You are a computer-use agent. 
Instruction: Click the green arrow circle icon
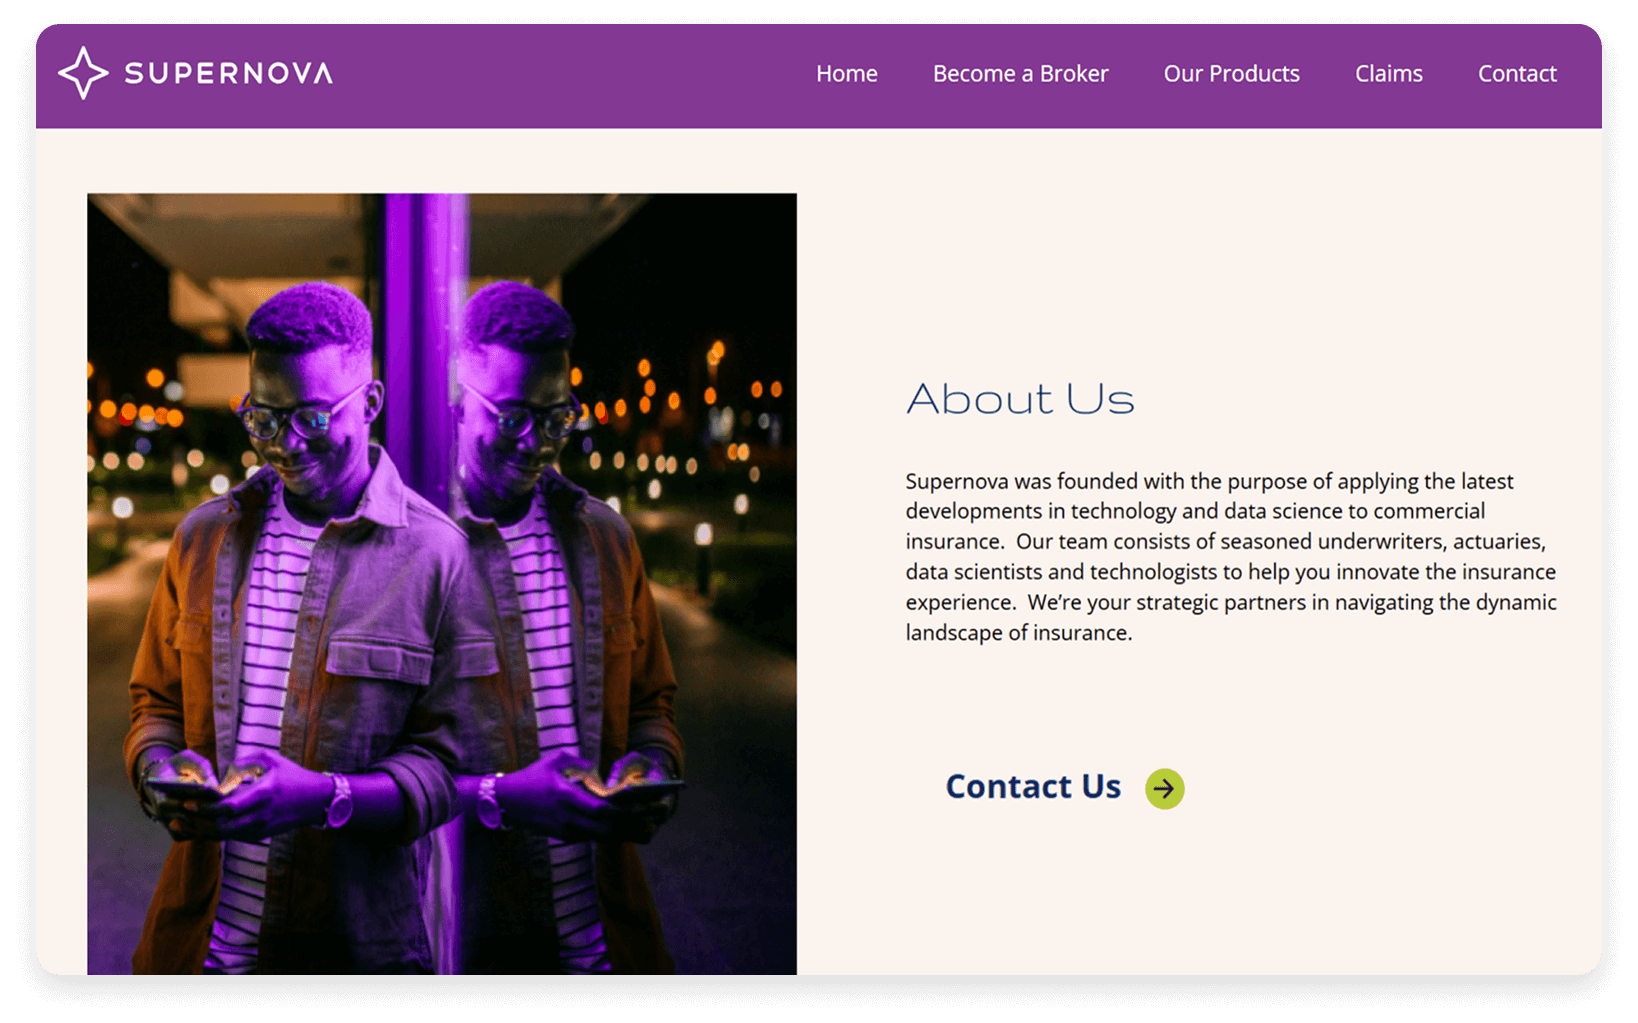click(1164, 789)
